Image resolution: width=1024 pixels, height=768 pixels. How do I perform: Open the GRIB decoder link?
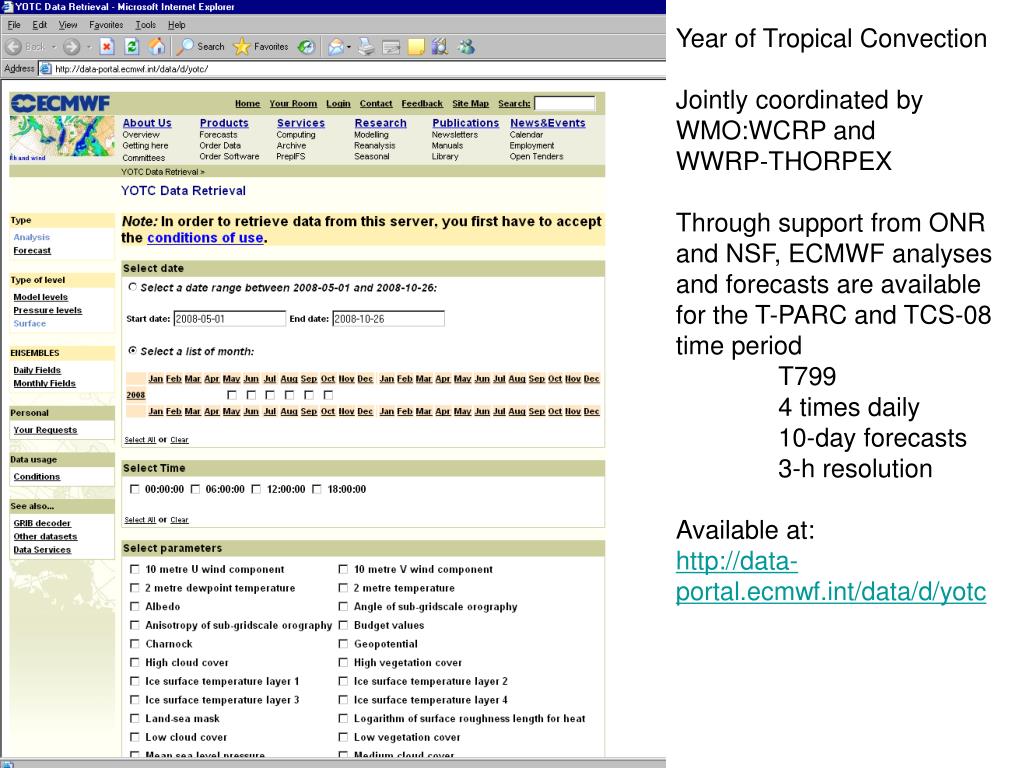42,524
